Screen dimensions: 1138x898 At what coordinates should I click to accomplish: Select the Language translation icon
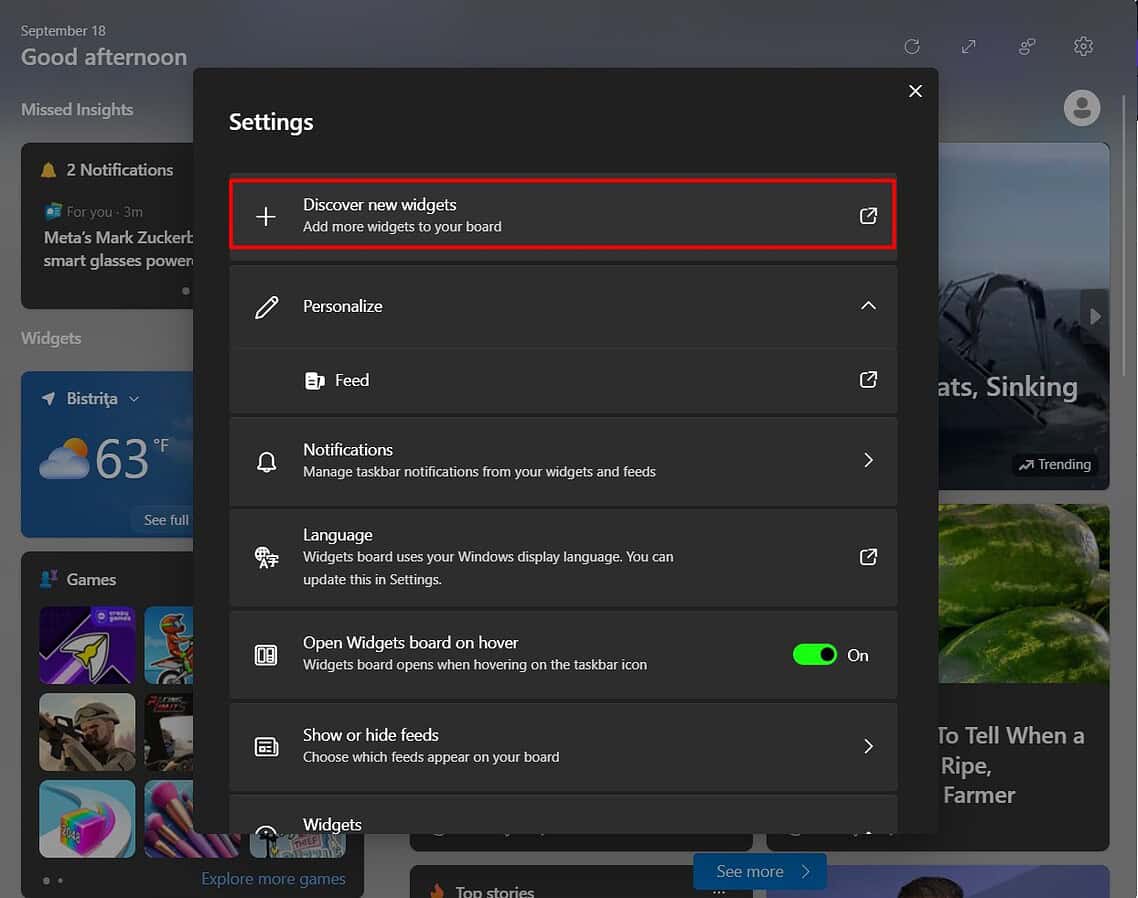[266, 558]
